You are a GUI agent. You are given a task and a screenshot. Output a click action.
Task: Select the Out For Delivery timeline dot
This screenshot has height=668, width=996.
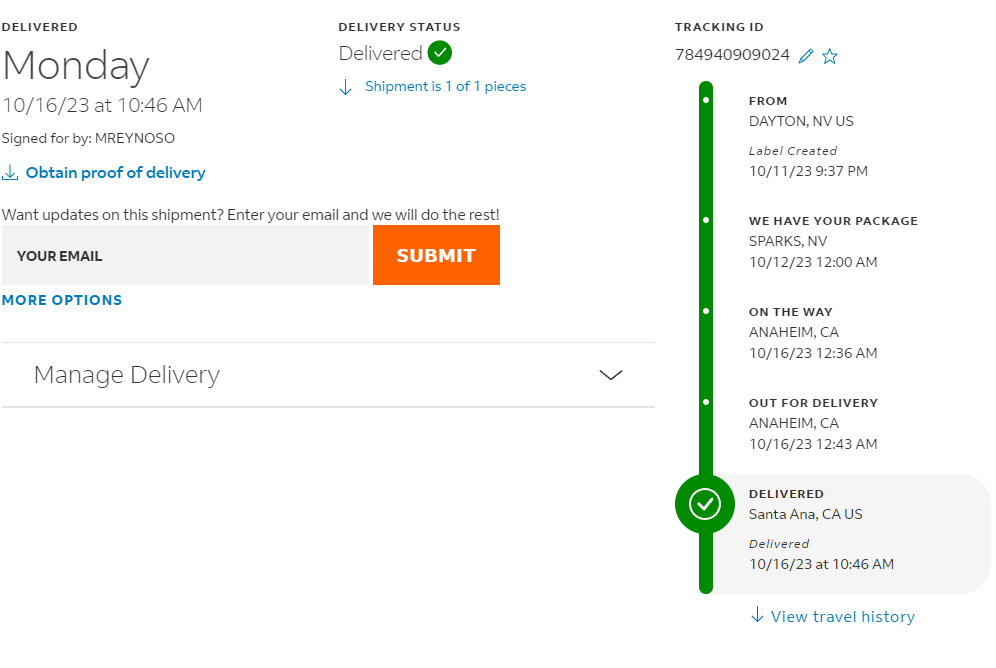point(706,402)
